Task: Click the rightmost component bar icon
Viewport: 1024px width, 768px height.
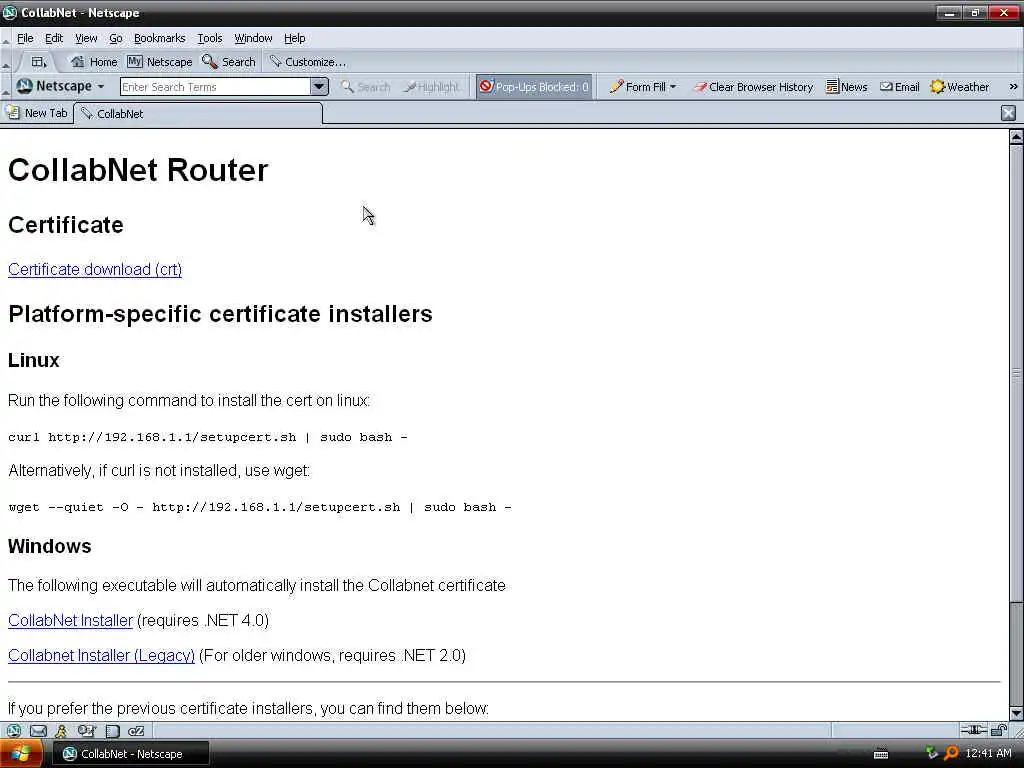Action: tap(136, 731)
